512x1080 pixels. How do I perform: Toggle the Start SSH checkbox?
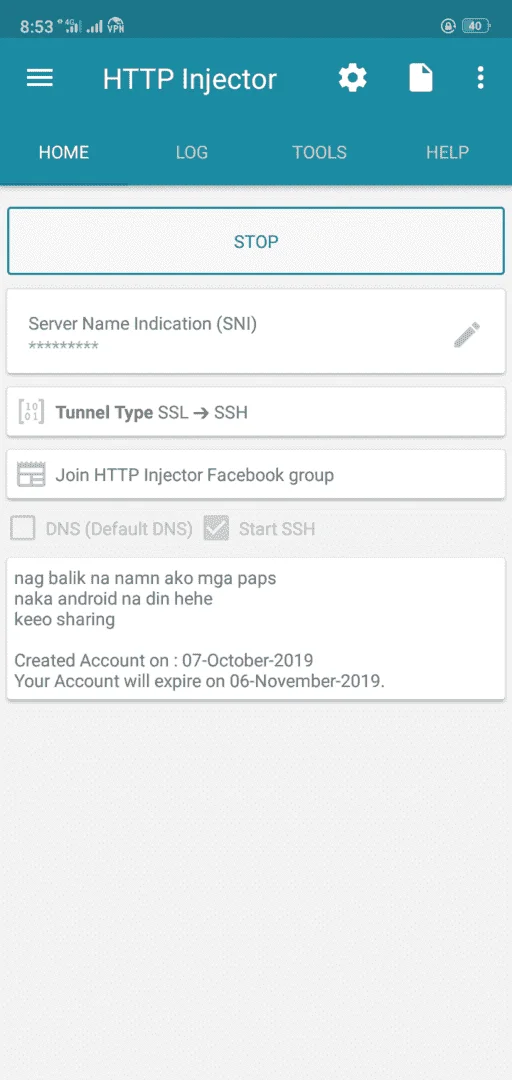tap(216, 529)
